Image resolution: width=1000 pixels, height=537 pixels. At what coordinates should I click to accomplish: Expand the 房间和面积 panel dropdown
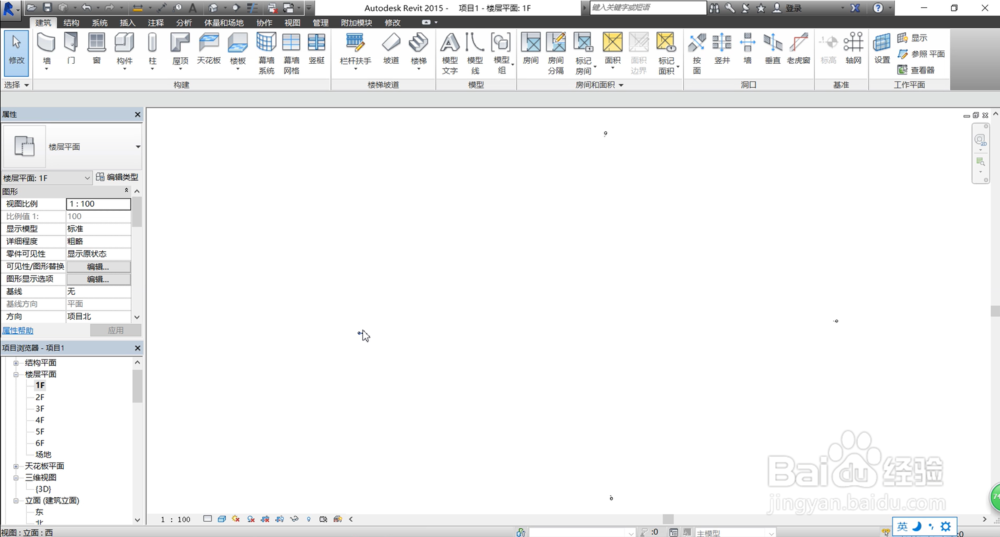coord(599,85)
